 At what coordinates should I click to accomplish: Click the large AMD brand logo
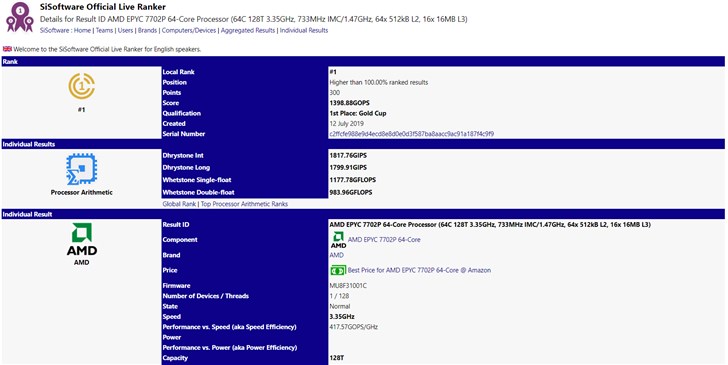click(81, 239)
